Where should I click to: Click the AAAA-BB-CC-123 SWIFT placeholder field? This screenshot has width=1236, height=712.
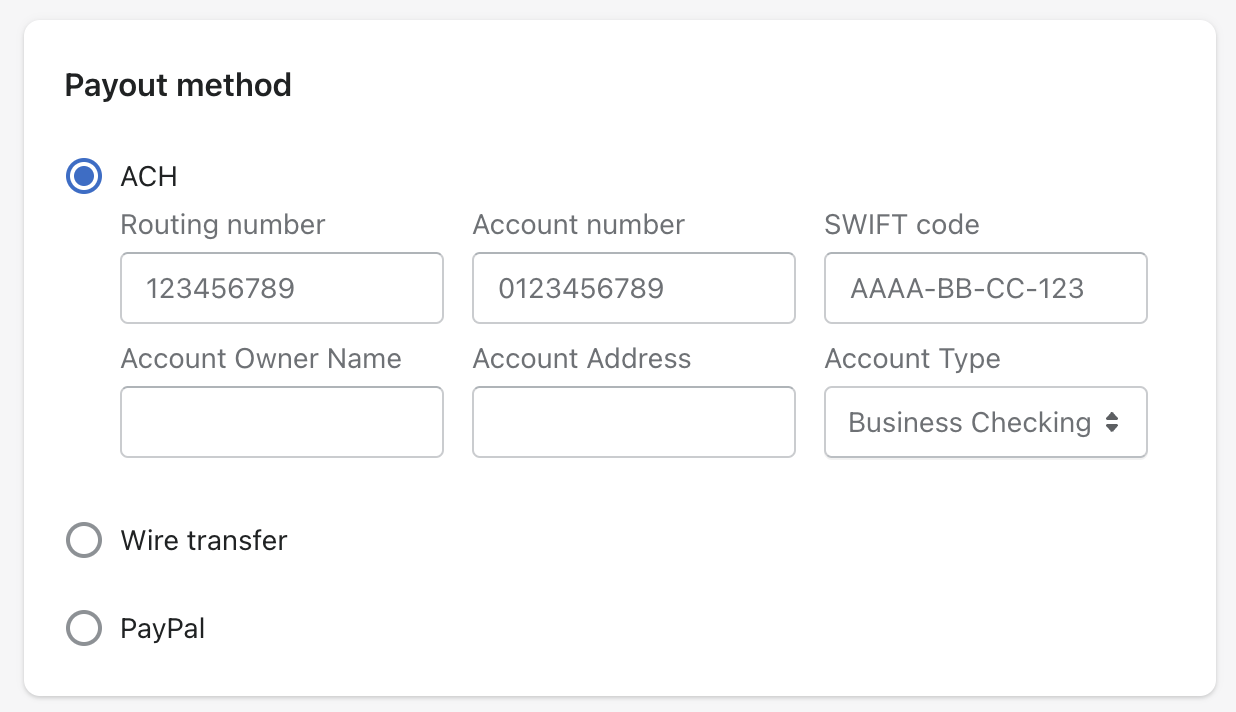click(x=985, y=288)
